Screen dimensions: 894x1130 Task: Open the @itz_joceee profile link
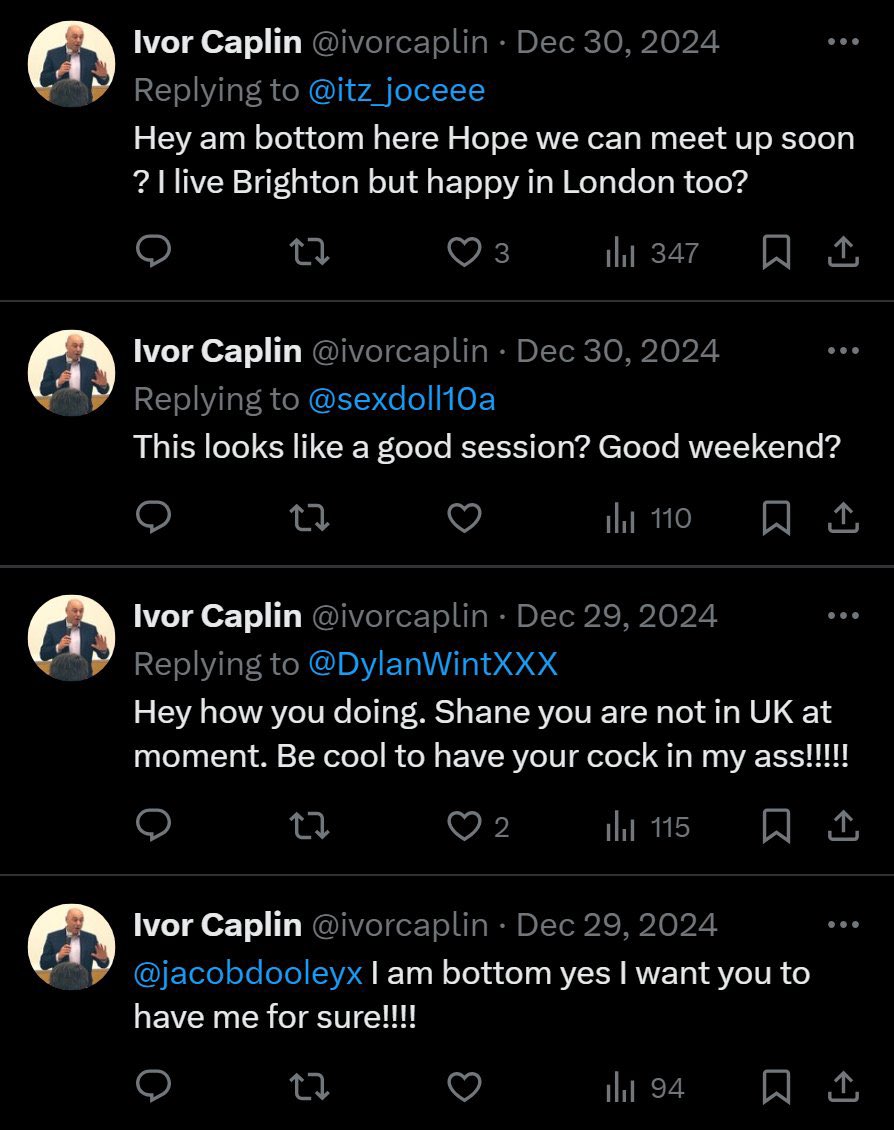coord(396,90)
